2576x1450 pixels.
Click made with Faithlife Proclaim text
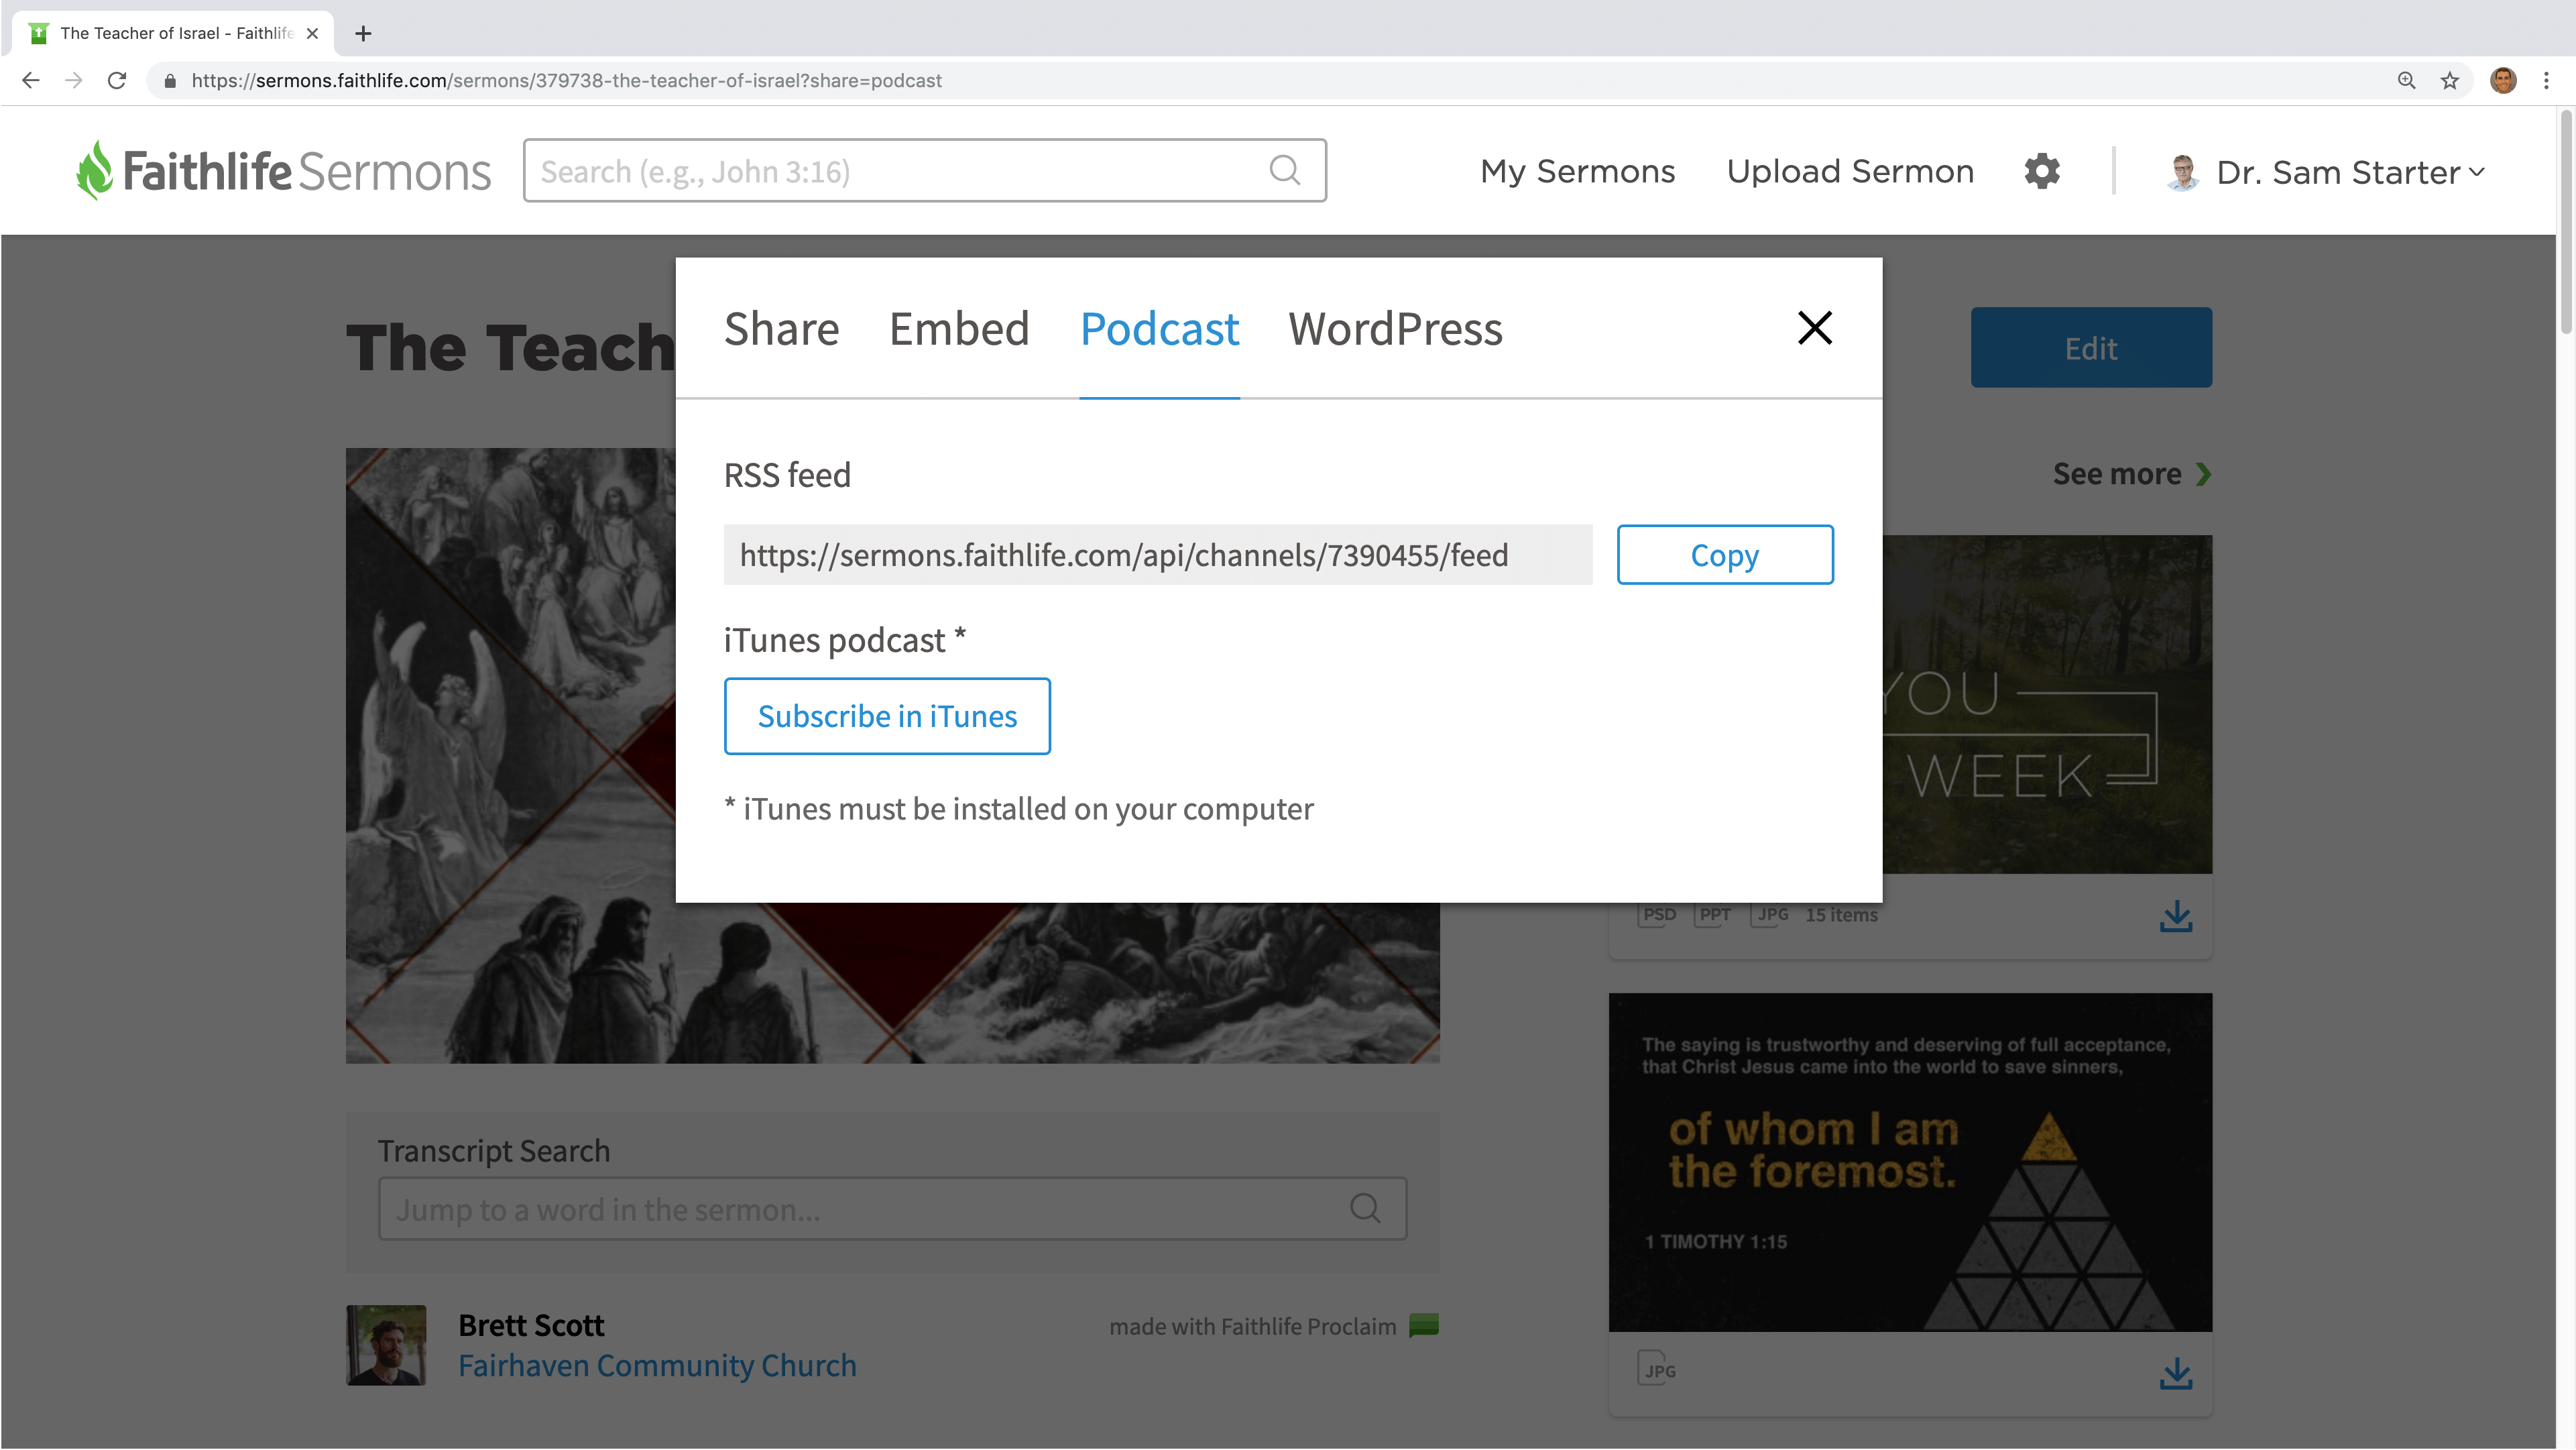tap(1252, 1327)
